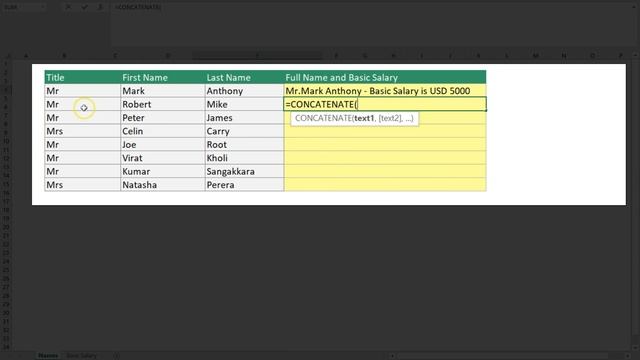Image resolution: width=640 pixels, height=360 pixels.
Task: Select the Carry last name cell
Action: (244, 131)
